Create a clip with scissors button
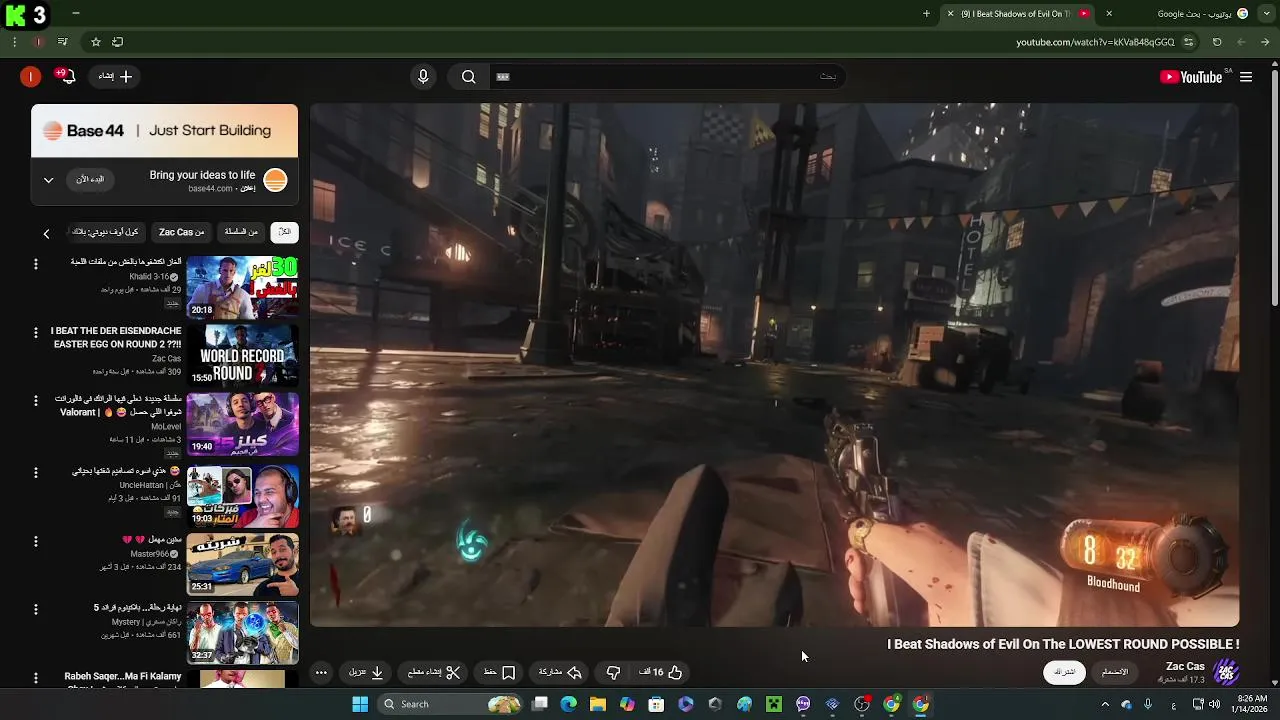This screenshot has width=1280, height=720. (x=433, y=672)
